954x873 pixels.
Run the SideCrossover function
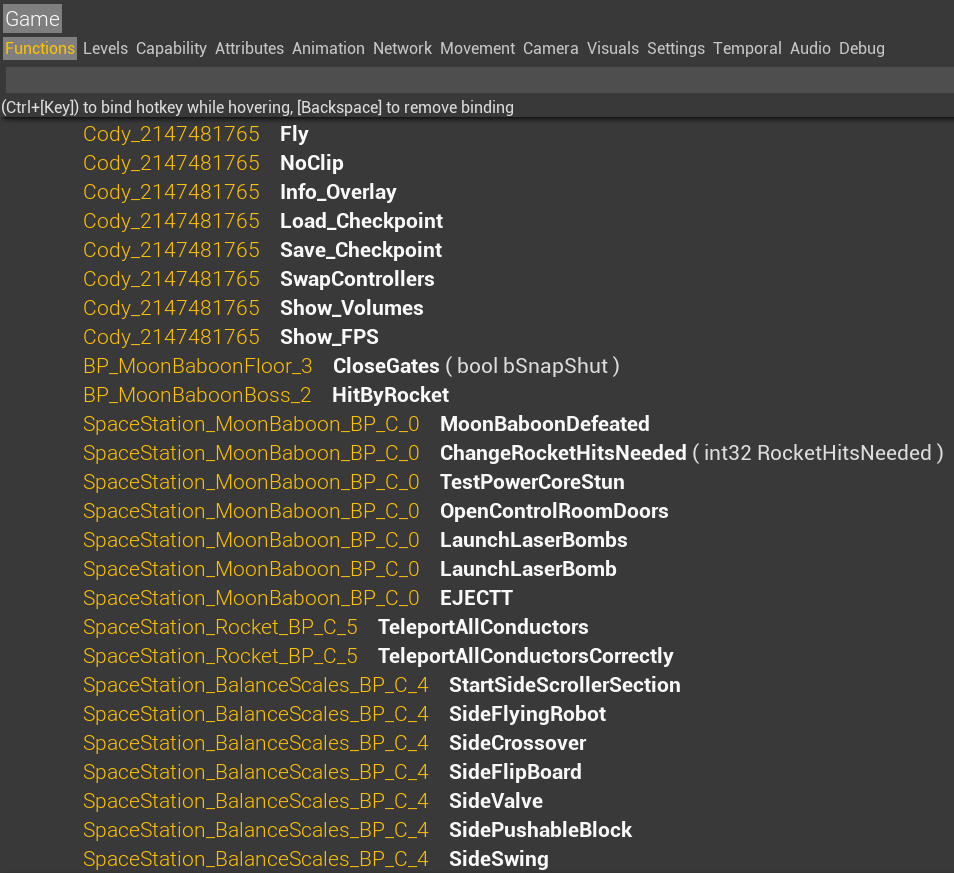point(517,743)
